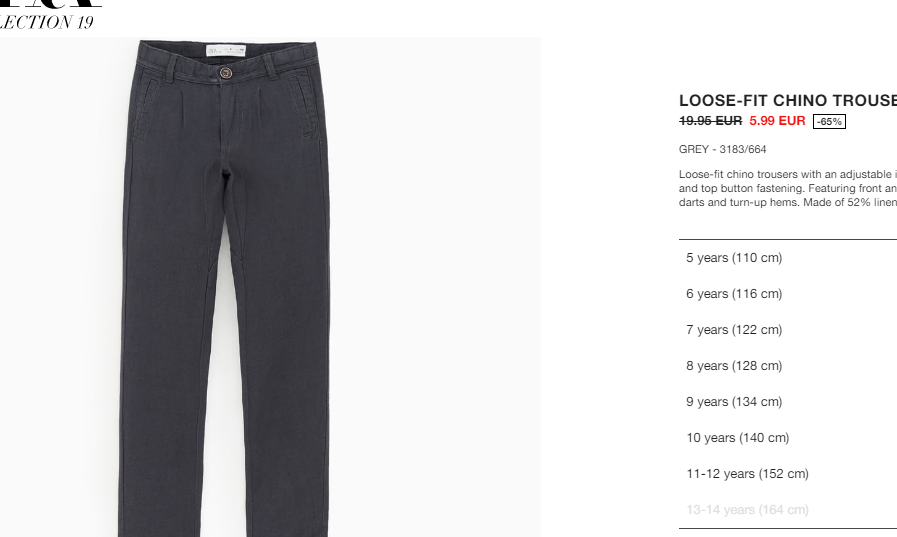This screenshot has width=897, height=537.
Task: Open the Collection 19 link
Action: coord(46,22)
